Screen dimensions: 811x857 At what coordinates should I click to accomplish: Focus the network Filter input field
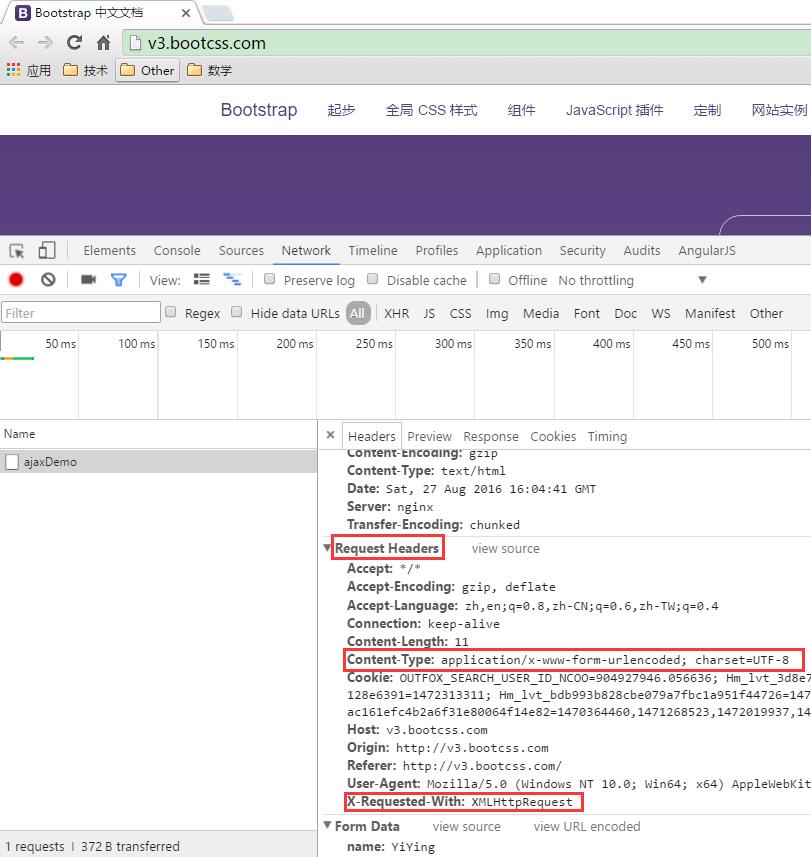tap(80, 313)
